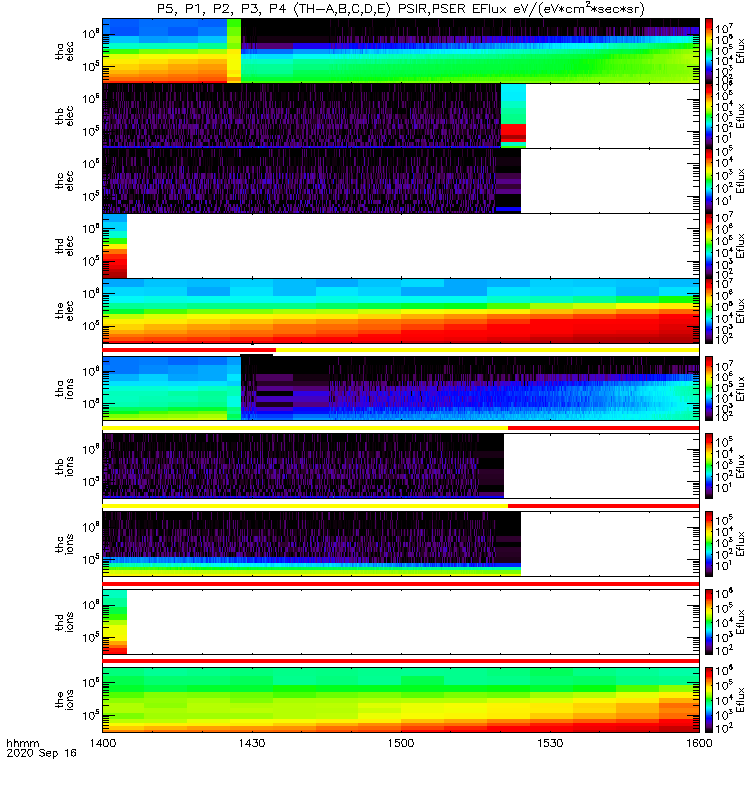Click the thc elec spectrogram data

[311, 181]
